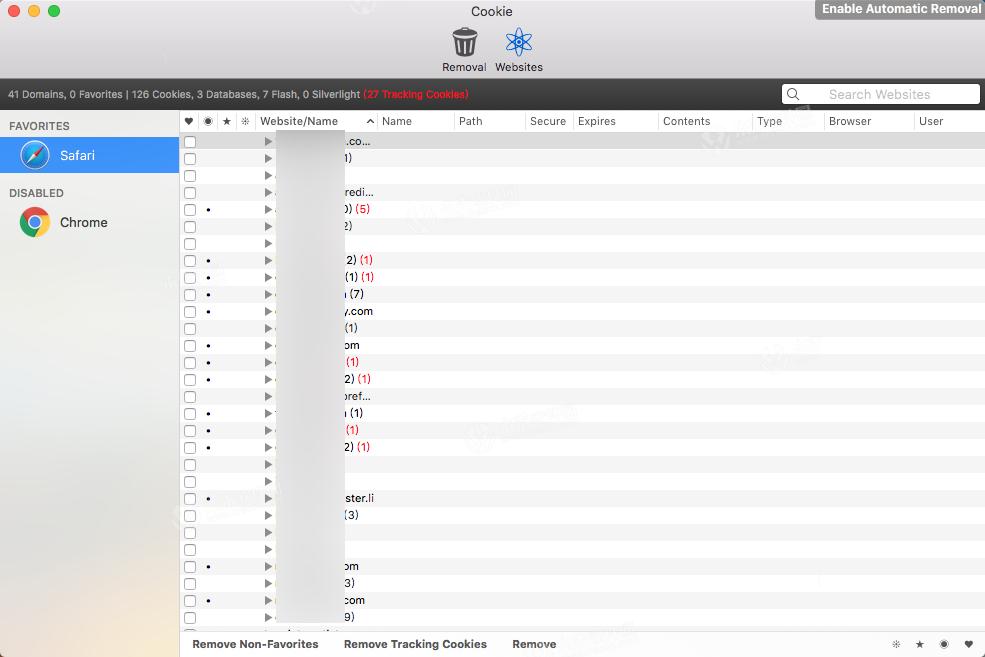
Task: Click the Chrome browser icon under Disabled
Action: (x=35, y=222)
